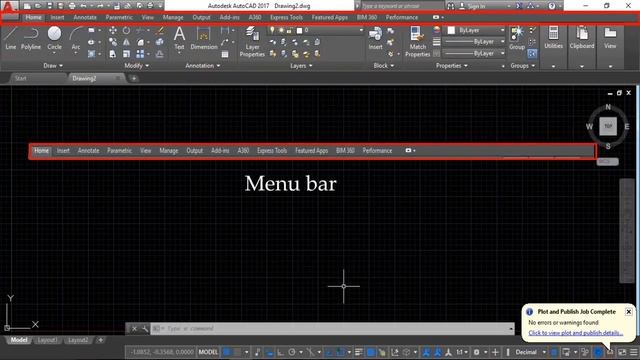Open Insert tab in ribbon under title bar
The width and height of the screenshot is (640, 360).
coord(57,17)
